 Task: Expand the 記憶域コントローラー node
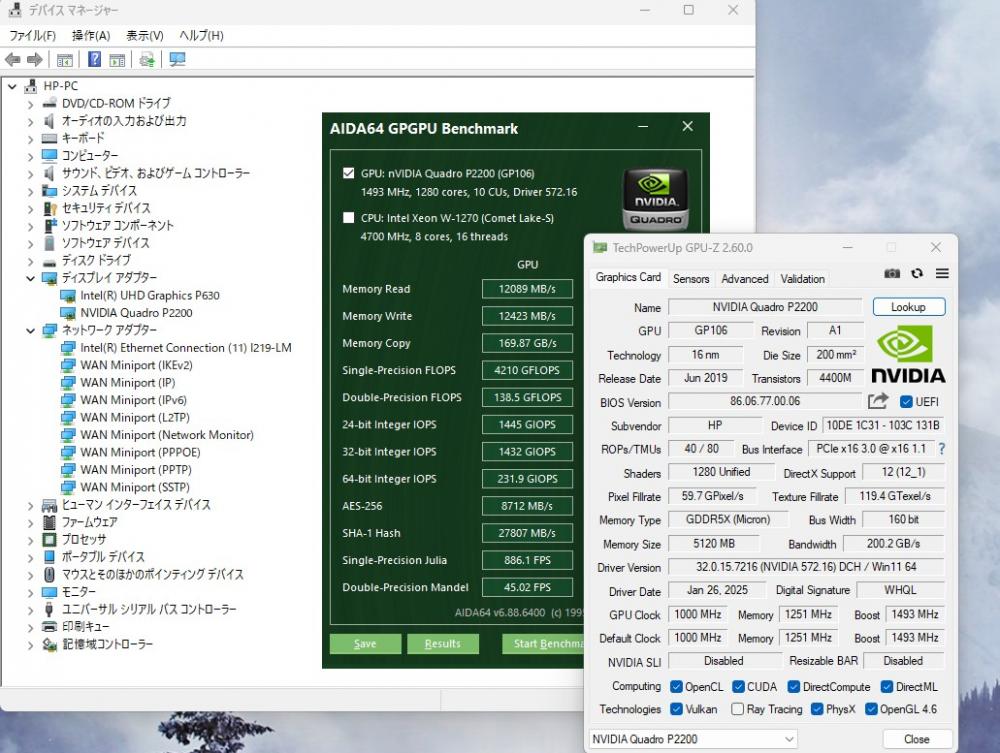[x=30, y=645]
